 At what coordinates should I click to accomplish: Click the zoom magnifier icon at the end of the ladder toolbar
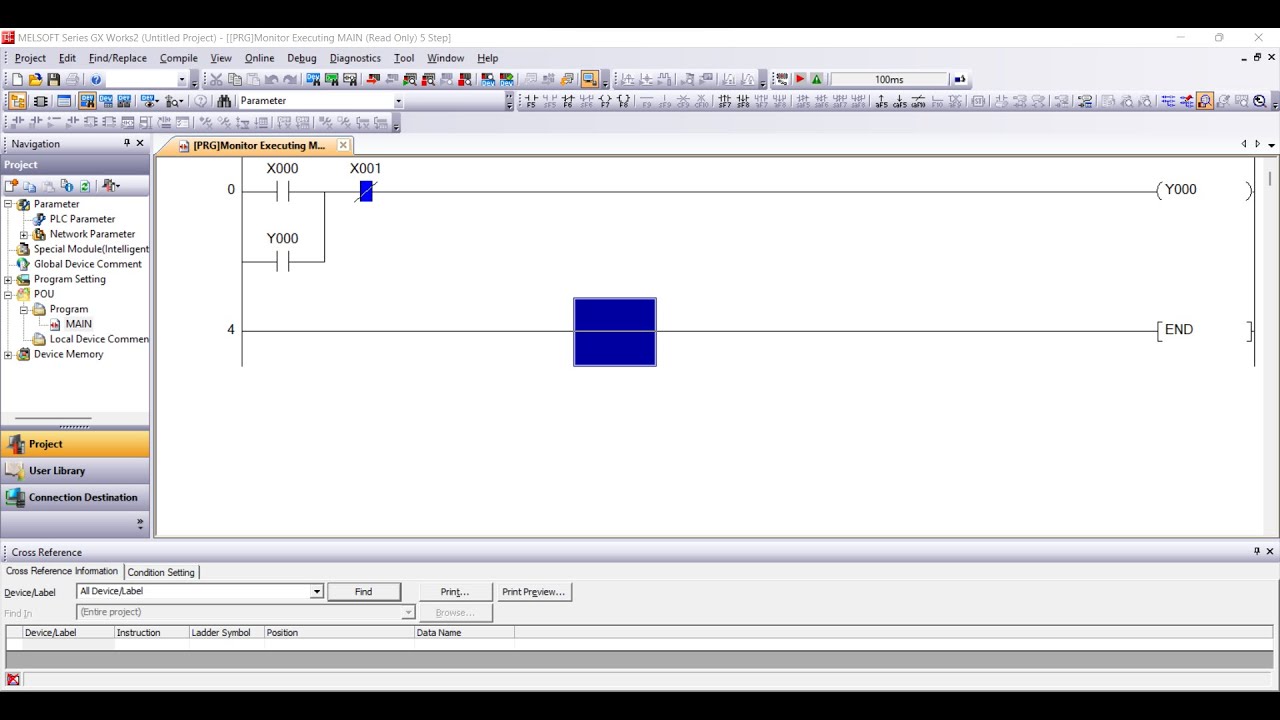click(1260, 101)
